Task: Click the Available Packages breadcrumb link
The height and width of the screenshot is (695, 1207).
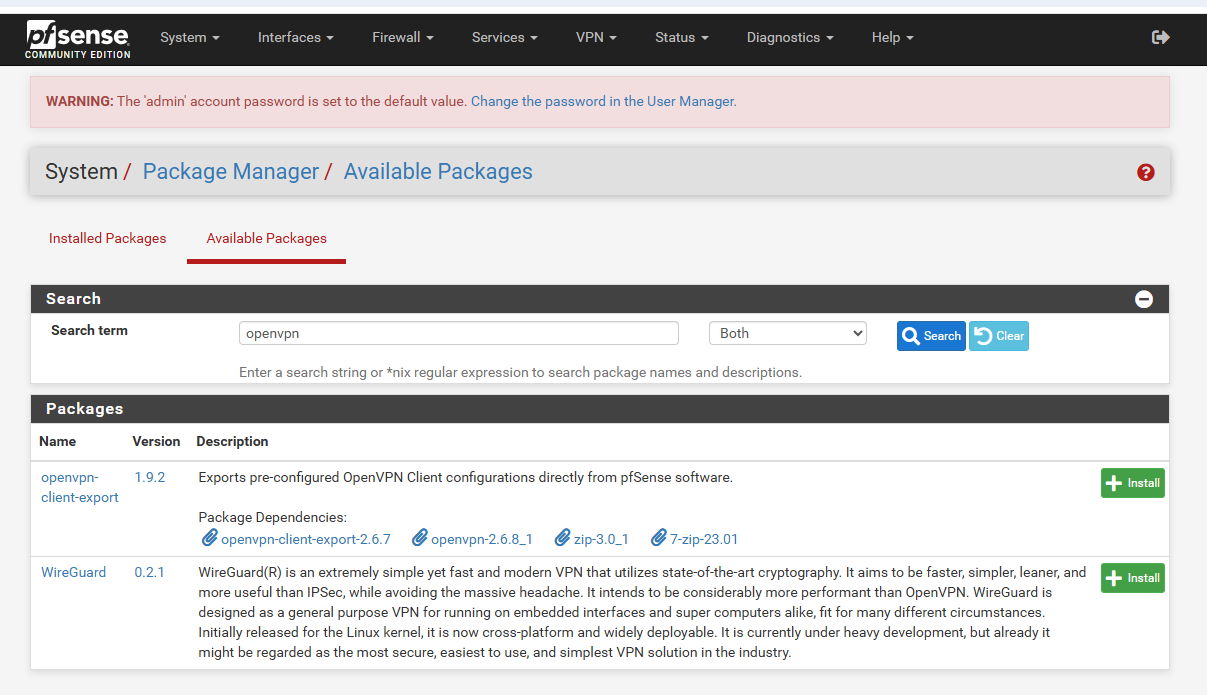Action: pyautogui.click(x=438, y=172)
